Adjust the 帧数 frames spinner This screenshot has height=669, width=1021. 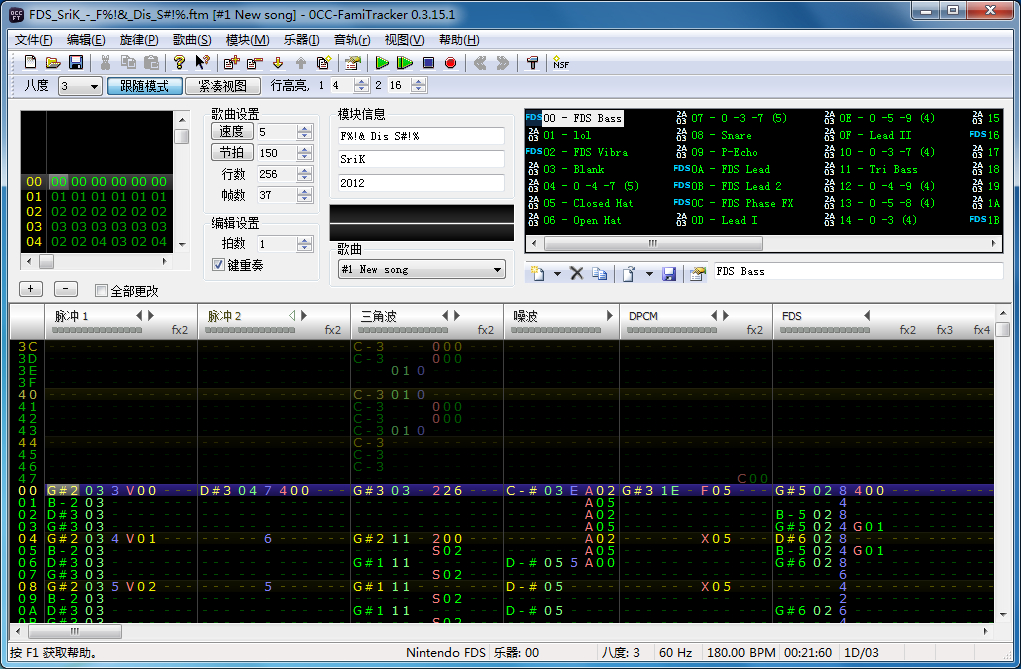[304, 194]
